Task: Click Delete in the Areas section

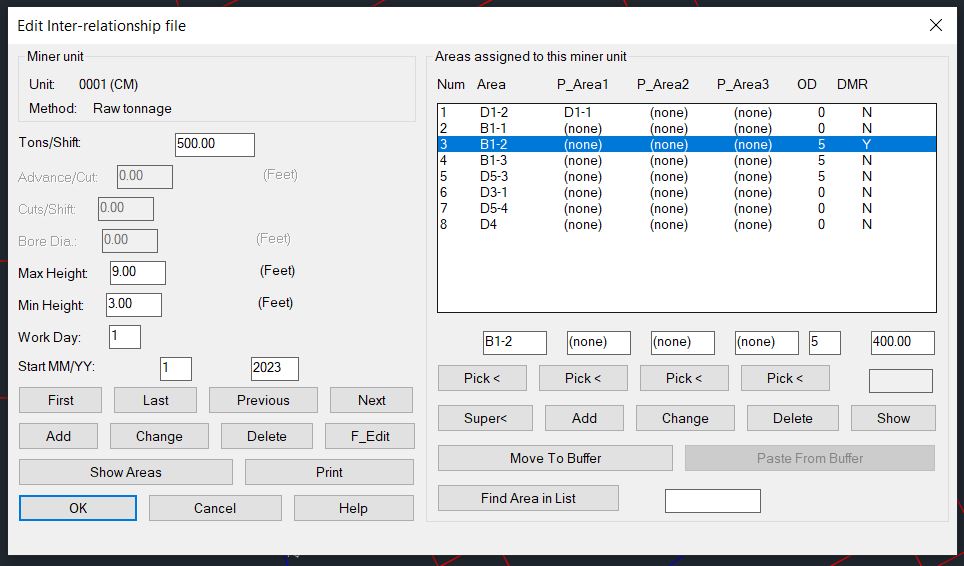Action: pyautogui.click(x=792, y=418)
